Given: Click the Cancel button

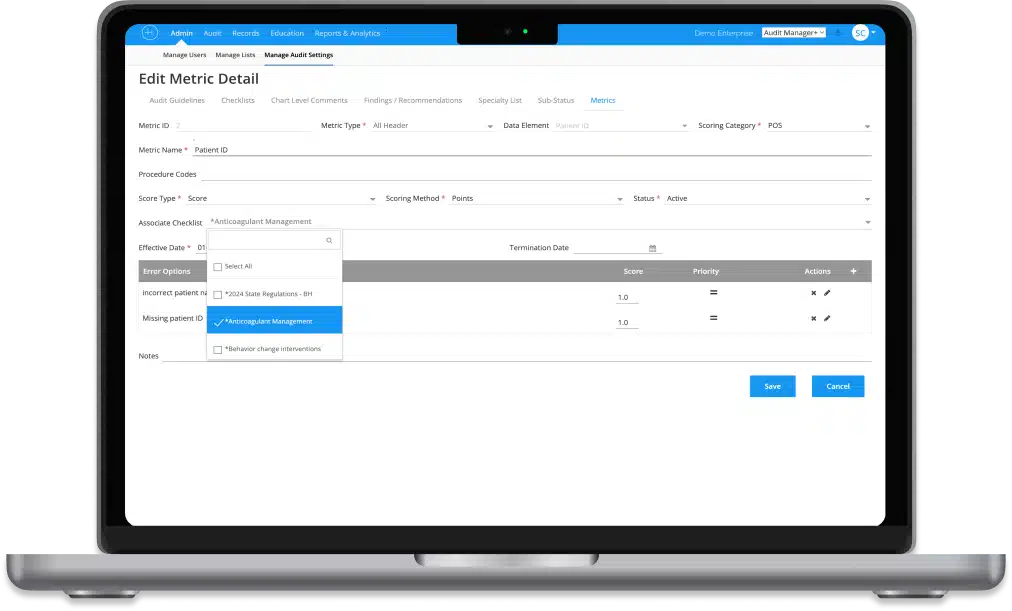Looking at the screenshot, I should click(x=838, y=386).
